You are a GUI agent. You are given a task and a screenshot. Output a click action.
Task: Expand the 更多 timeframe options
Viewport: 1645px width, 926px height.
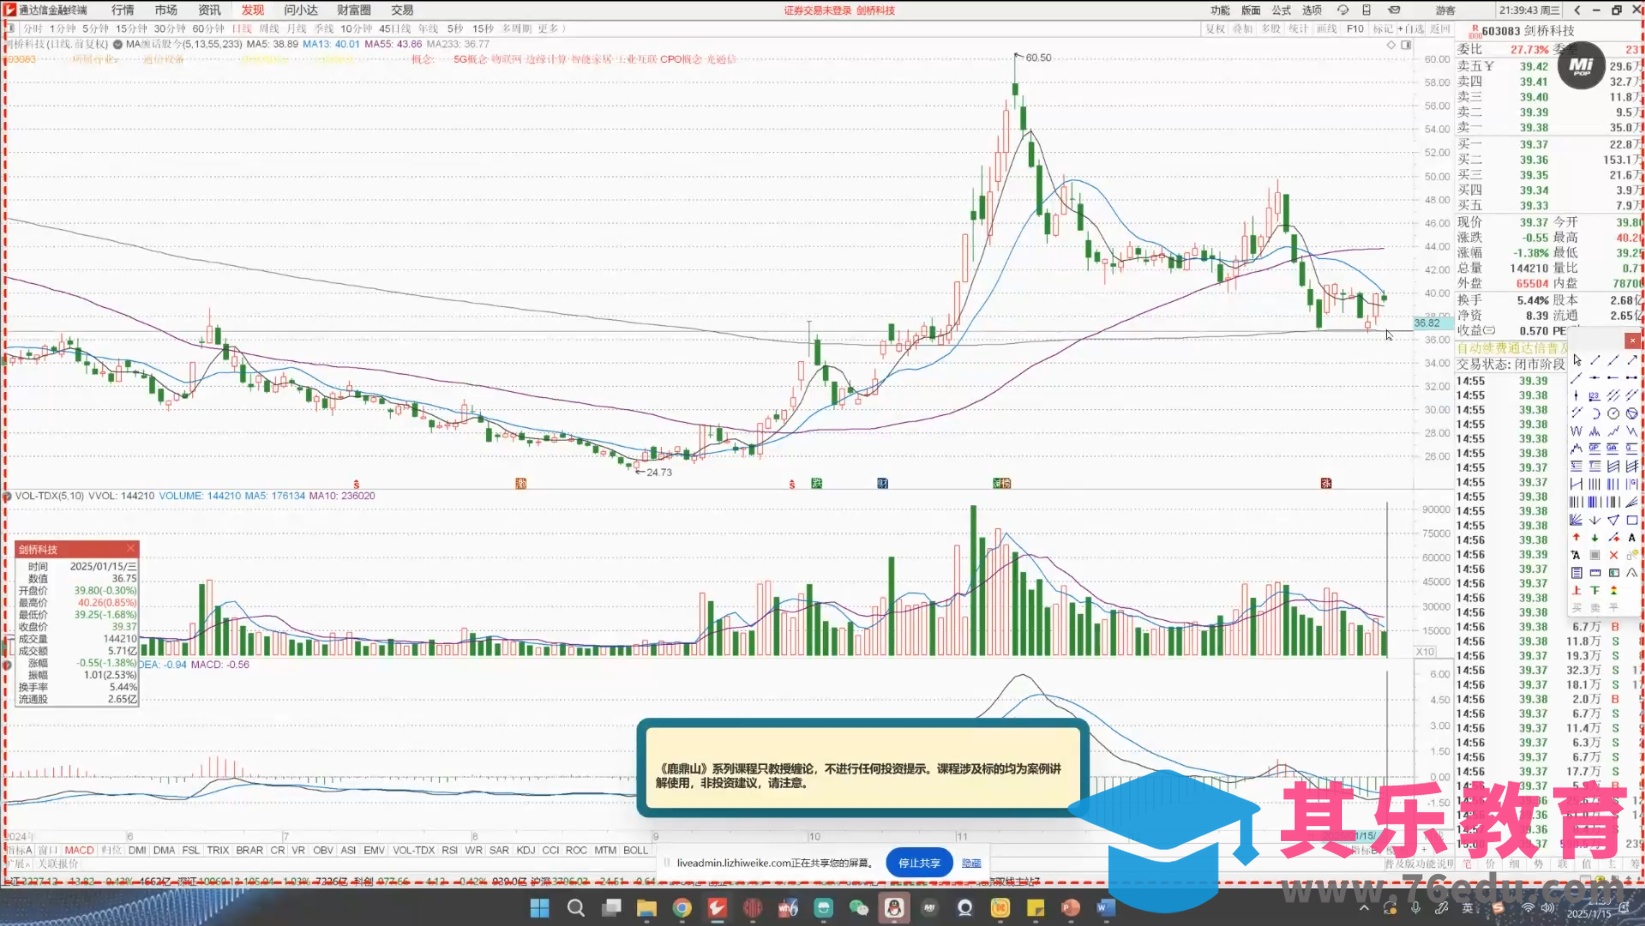(548, 29)
